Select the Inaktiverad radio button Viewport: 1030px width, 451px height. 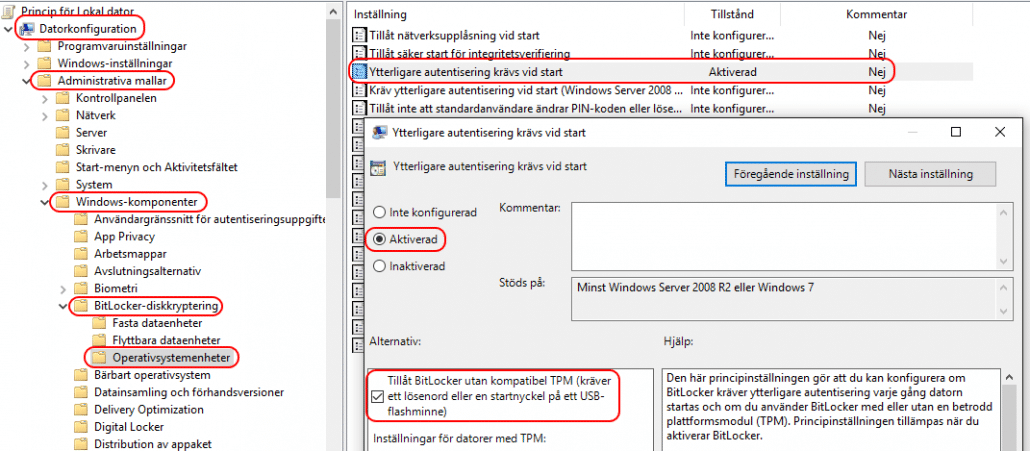(x=379, y=266)
